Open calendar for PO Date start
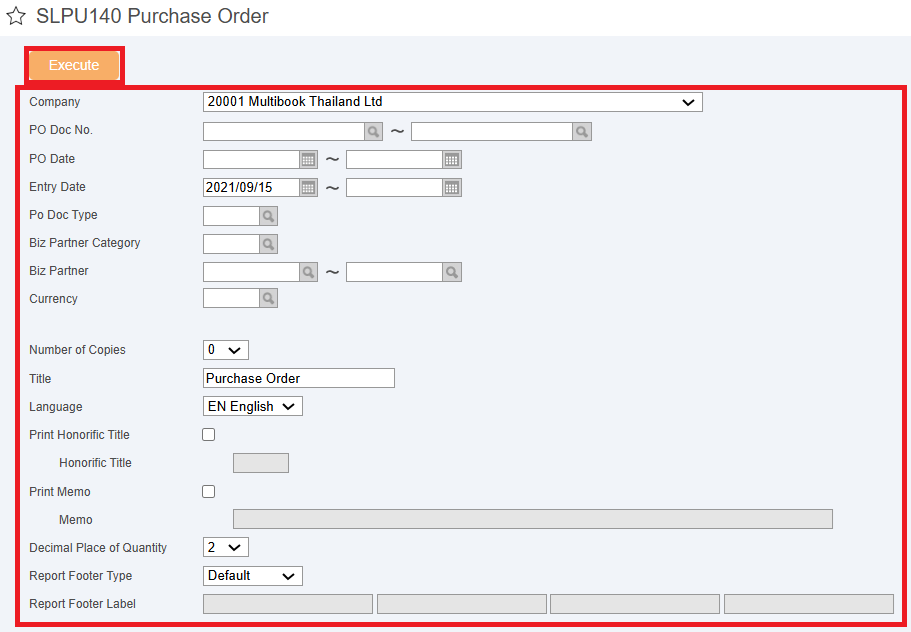 pos(309,159)
